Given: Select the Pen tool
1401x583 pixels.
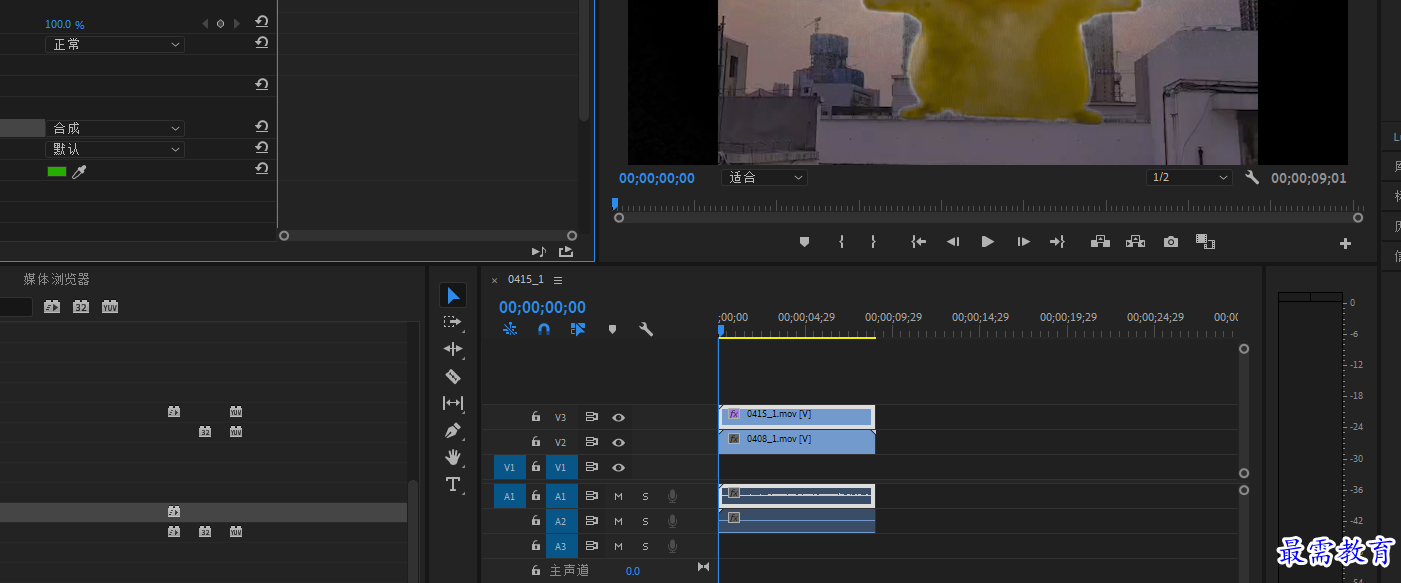Looking at the screenshot, I should pyautogui.click(x=453, y=431).
